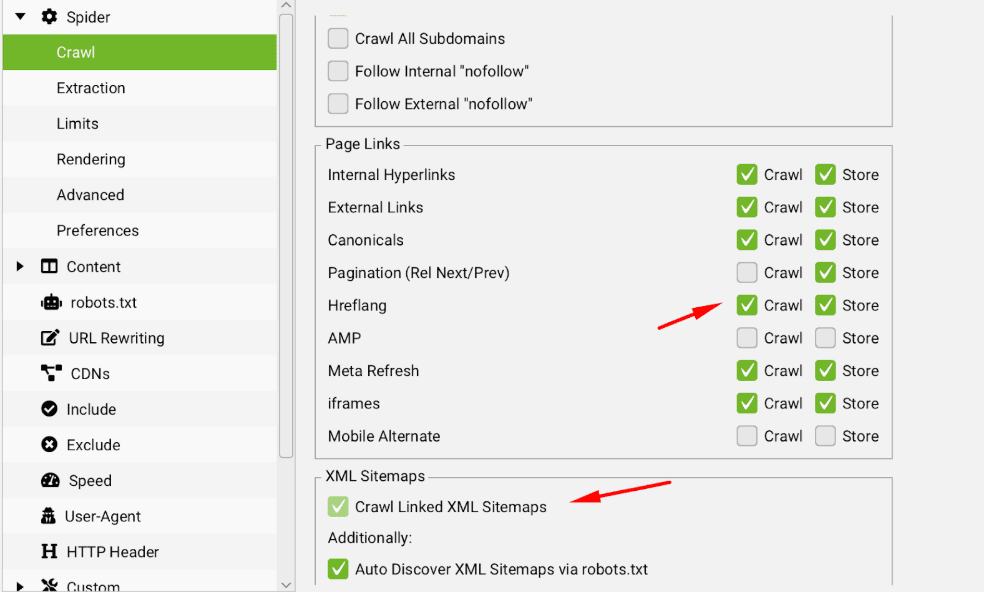The height and width of the screenshot is (592, 984).
Task: Go to the Advanced spider settings
Action: click(x=90, y=195)
